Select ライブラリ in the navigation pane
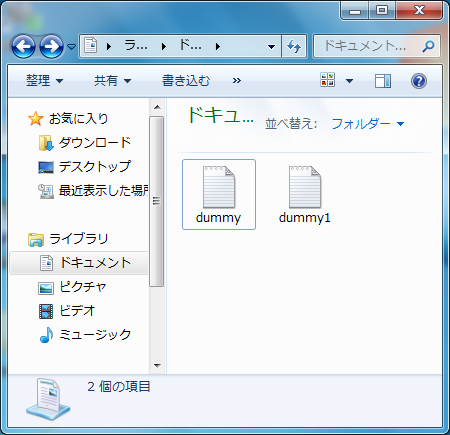 click(79, 239)
